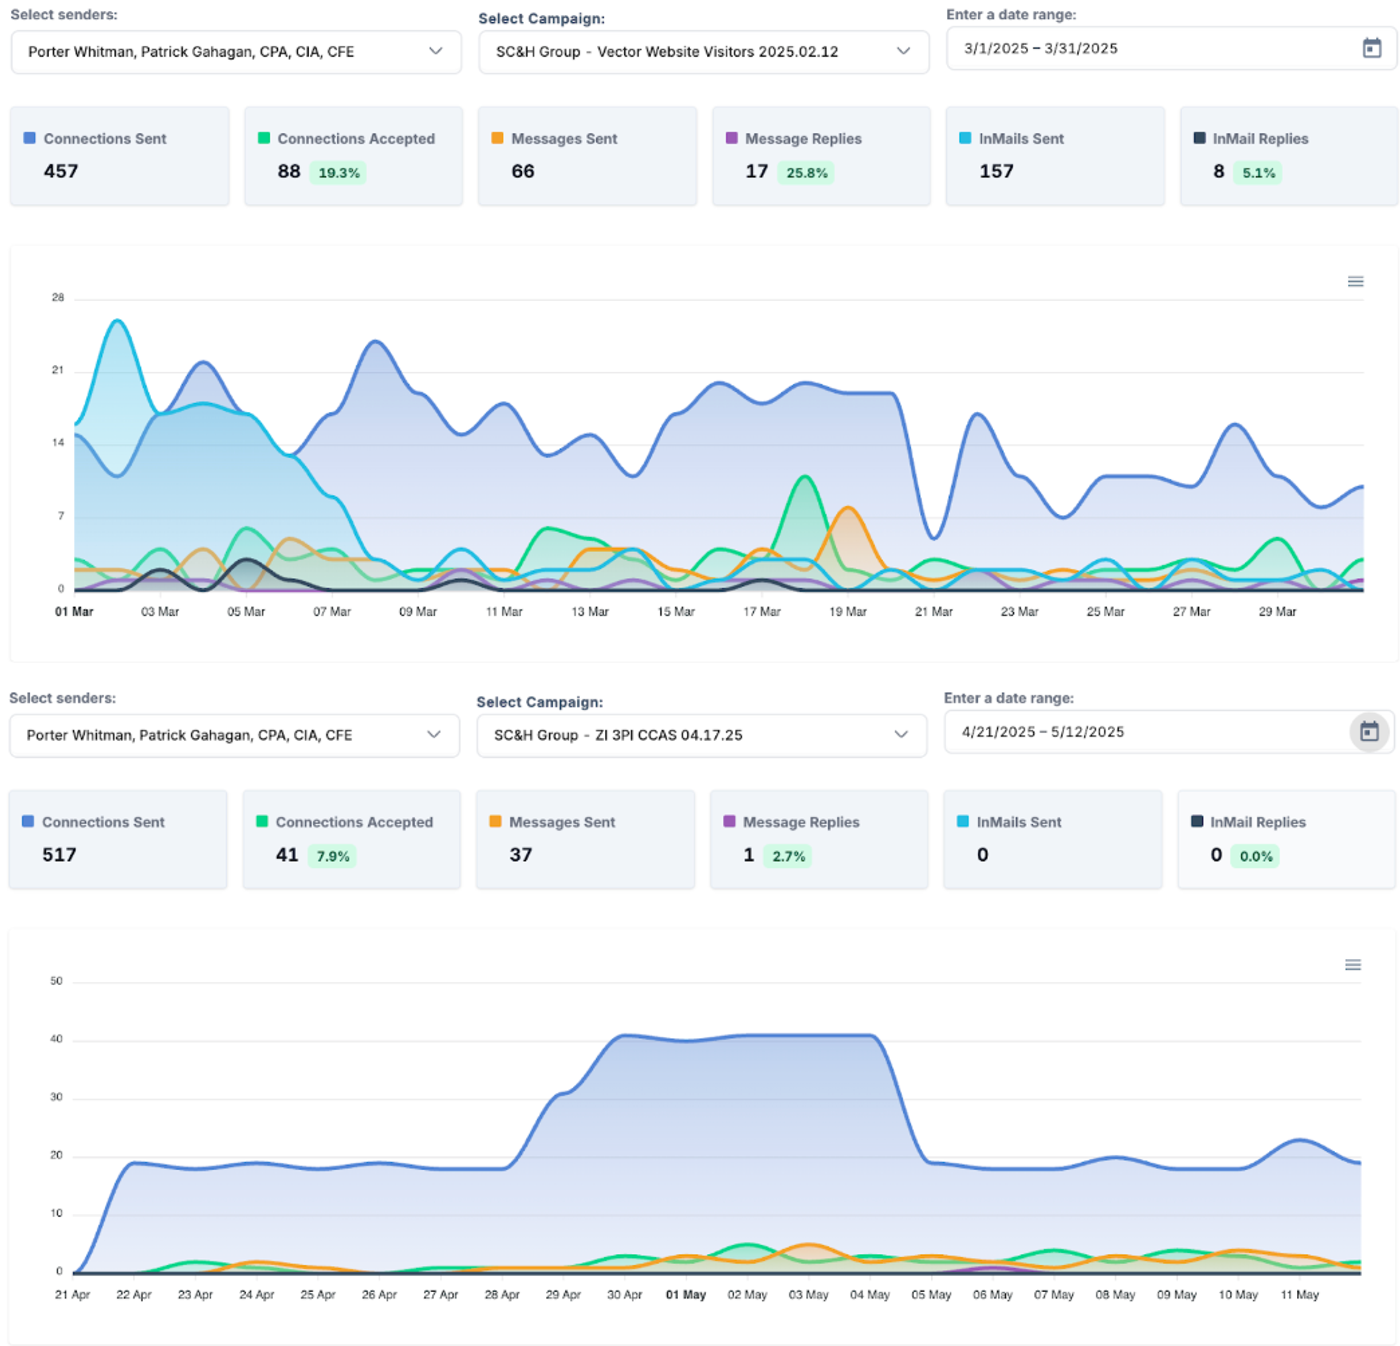Click the 41 Connections Accepted value

[x=287, y=855]
